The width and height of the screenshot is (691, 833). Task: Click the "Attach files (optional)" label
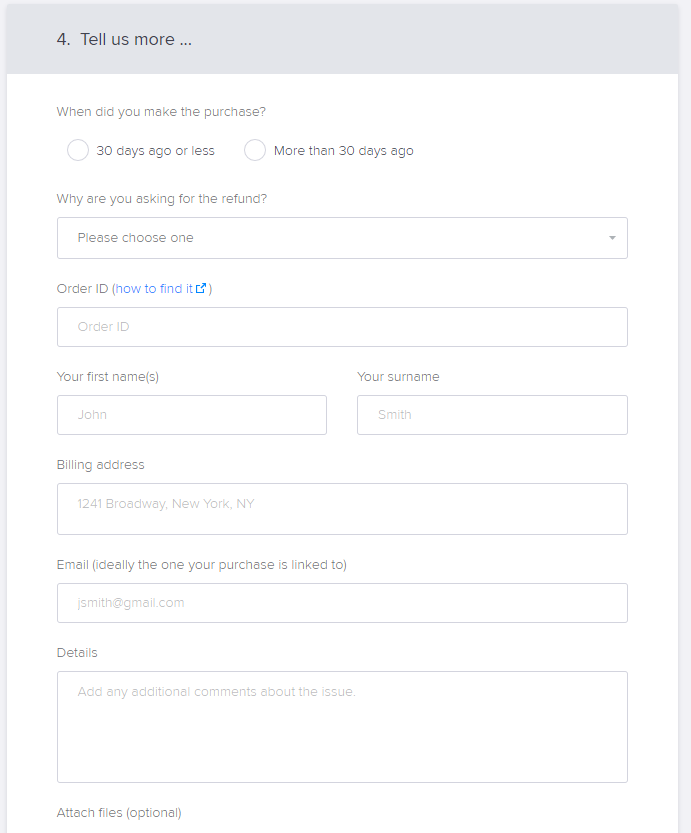(119, 813)
